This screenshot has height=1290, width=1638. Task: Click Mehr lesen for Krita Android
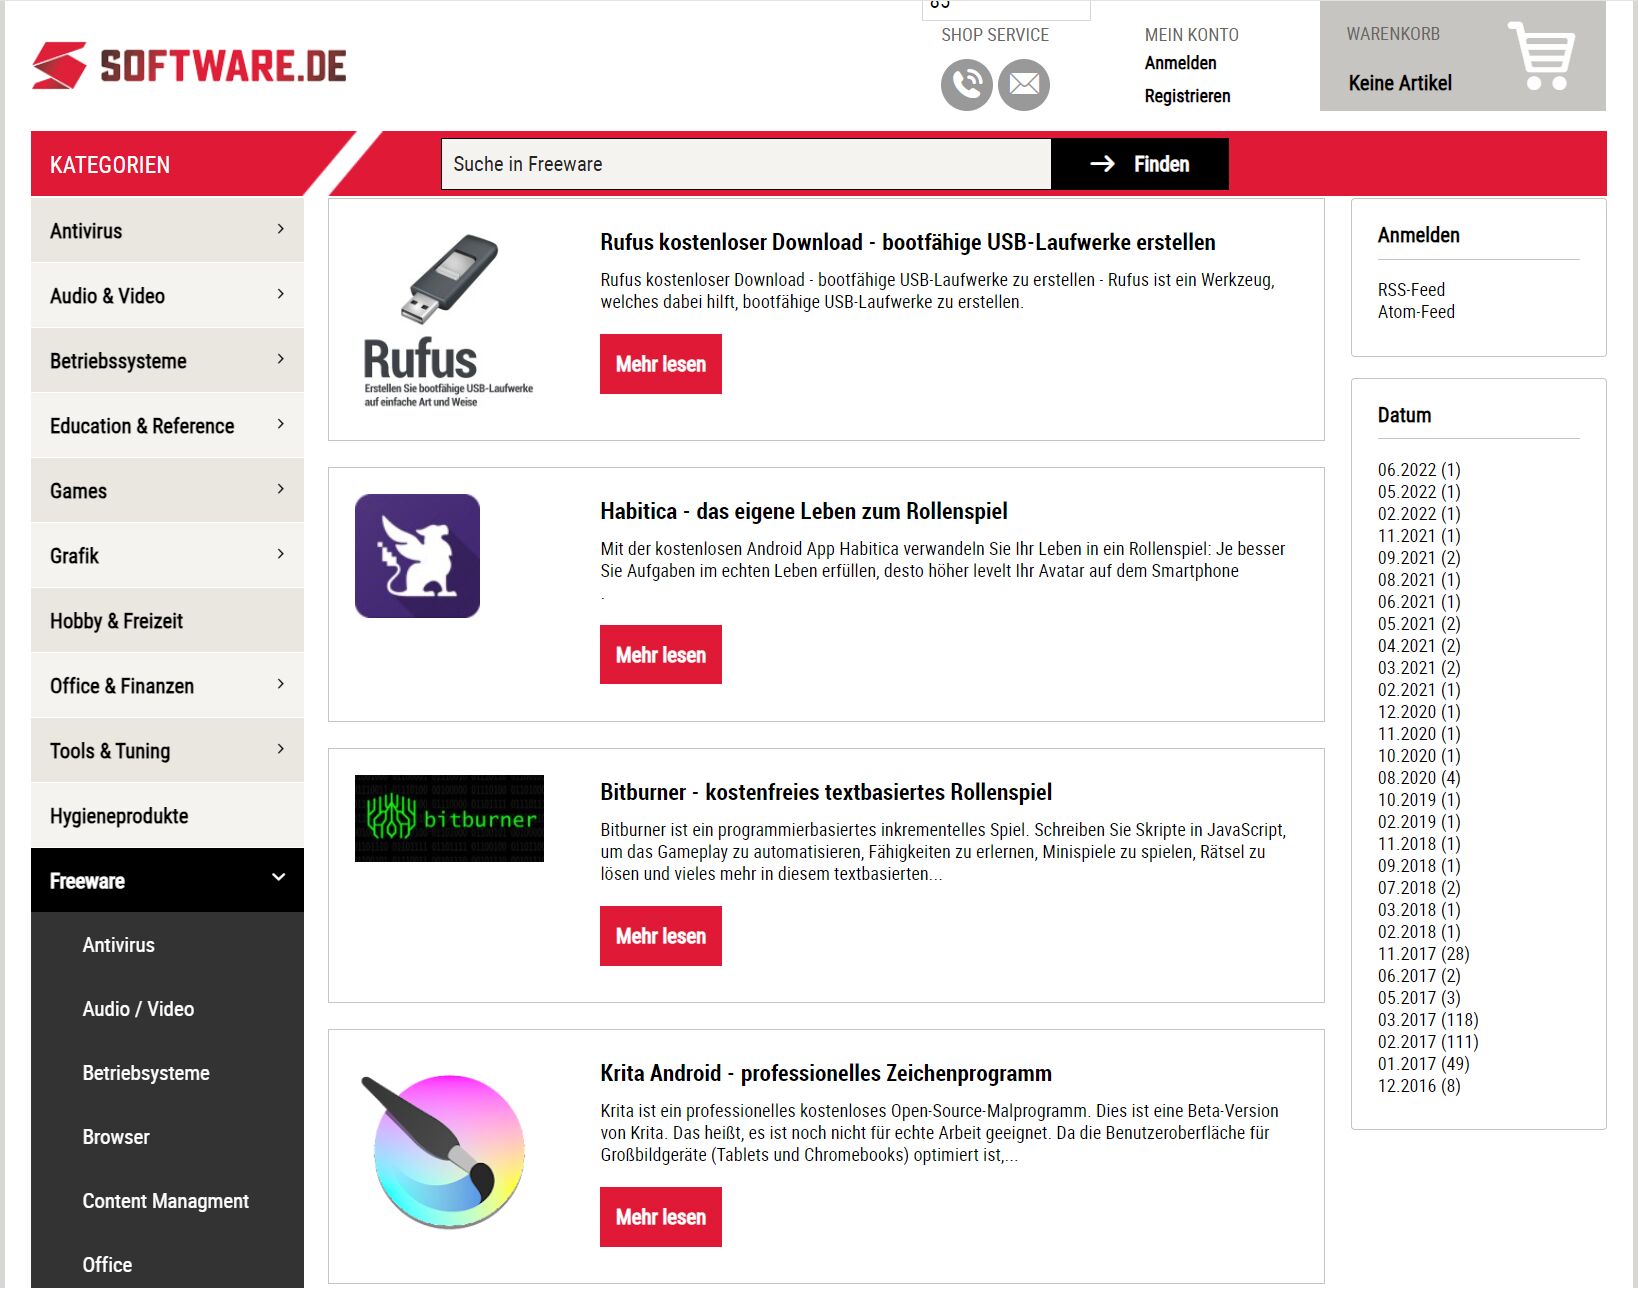click(x=661, y=1217)
